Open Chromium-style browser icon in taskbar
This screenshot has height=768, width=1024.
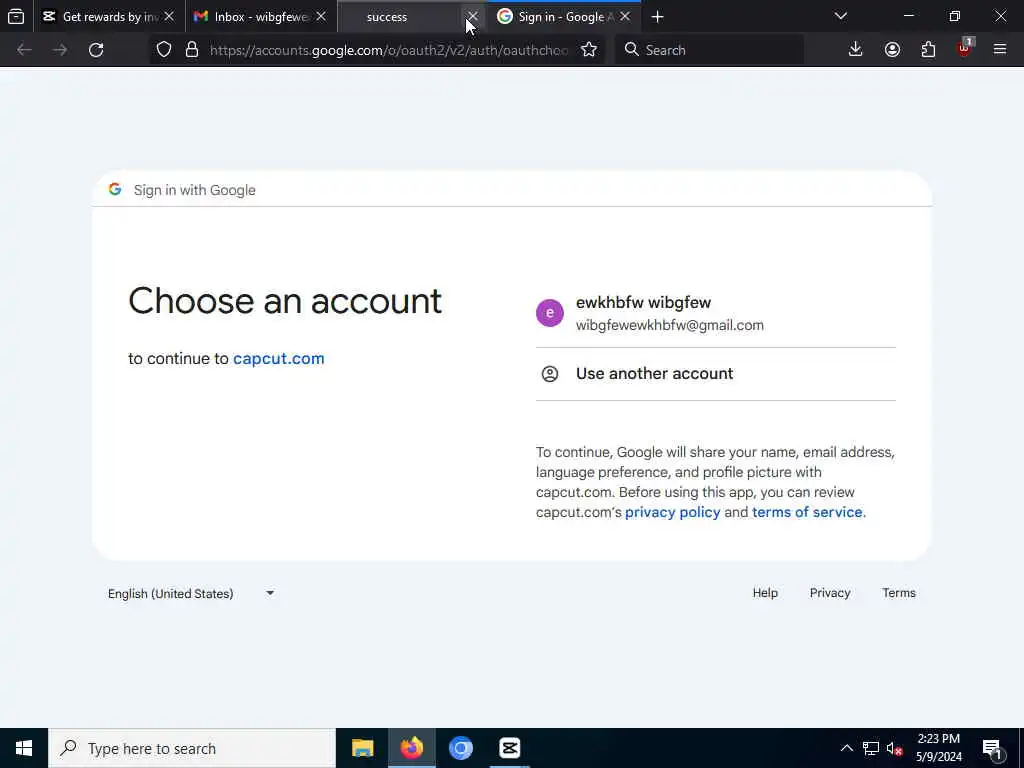point(460,748)
